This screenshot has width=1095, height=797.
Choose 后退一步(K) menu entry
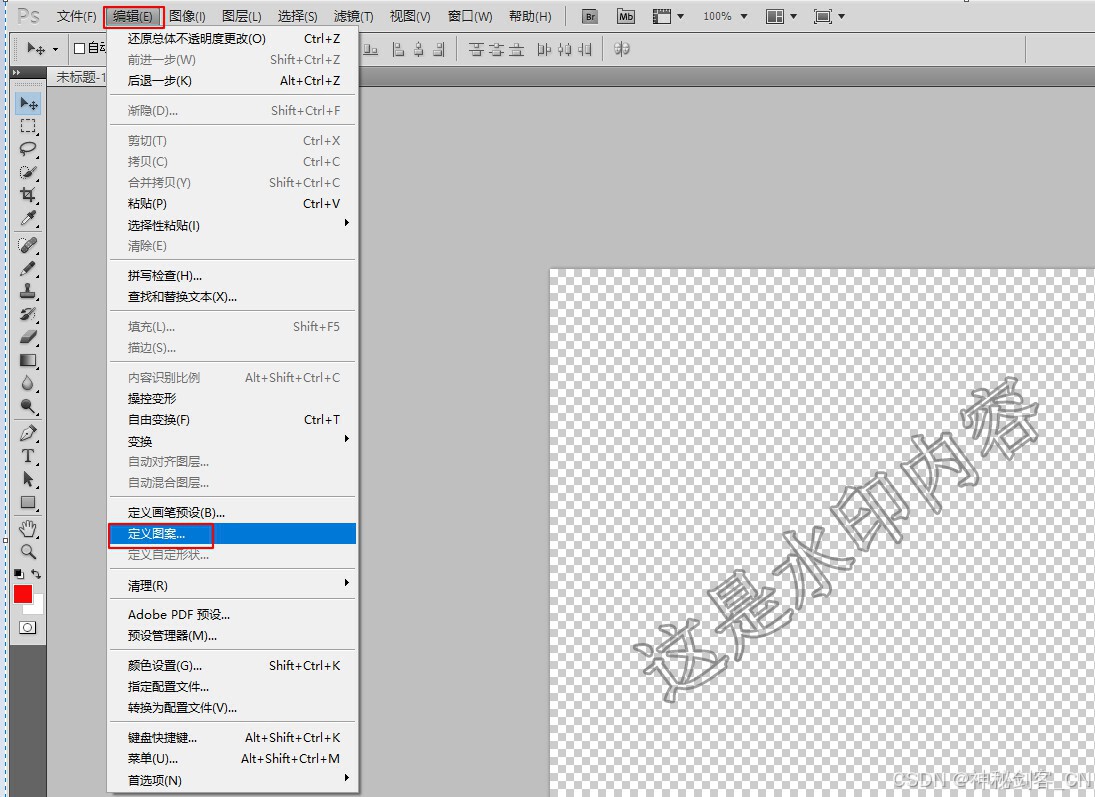tap(233, 81)
